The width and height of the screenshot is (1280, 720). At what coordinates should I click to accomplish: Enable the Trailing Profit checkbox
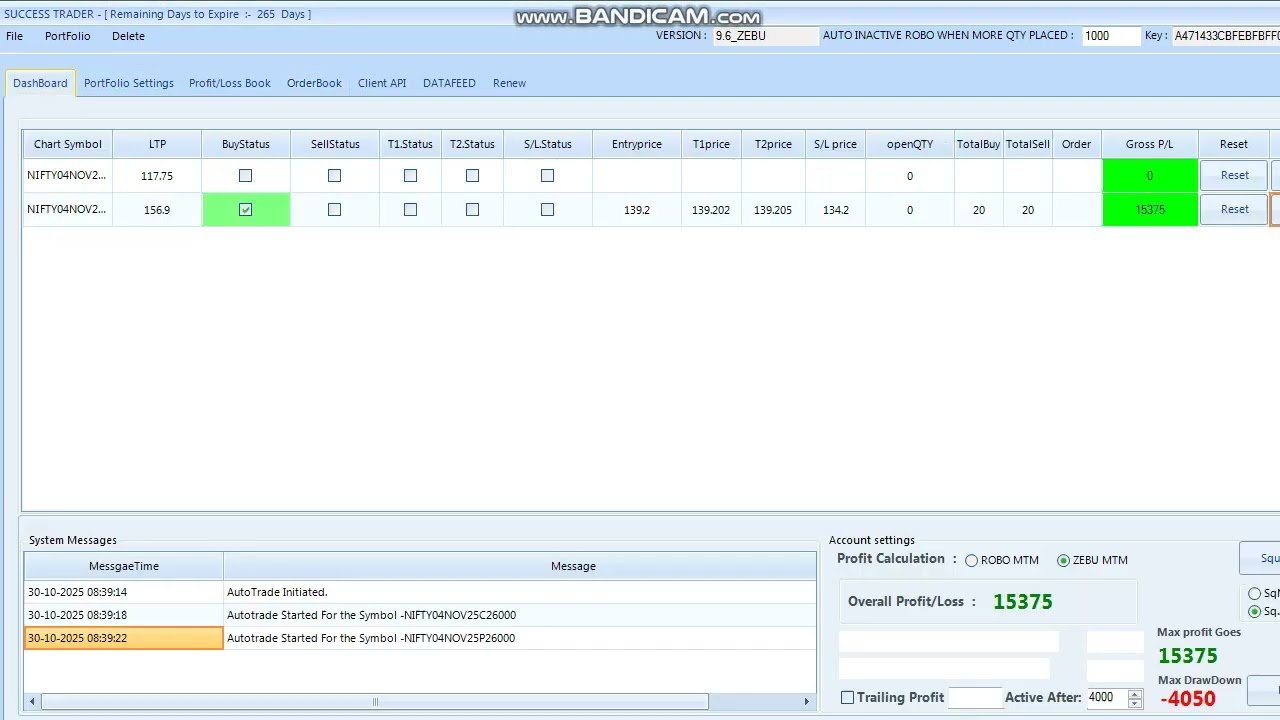coord(847,697)
